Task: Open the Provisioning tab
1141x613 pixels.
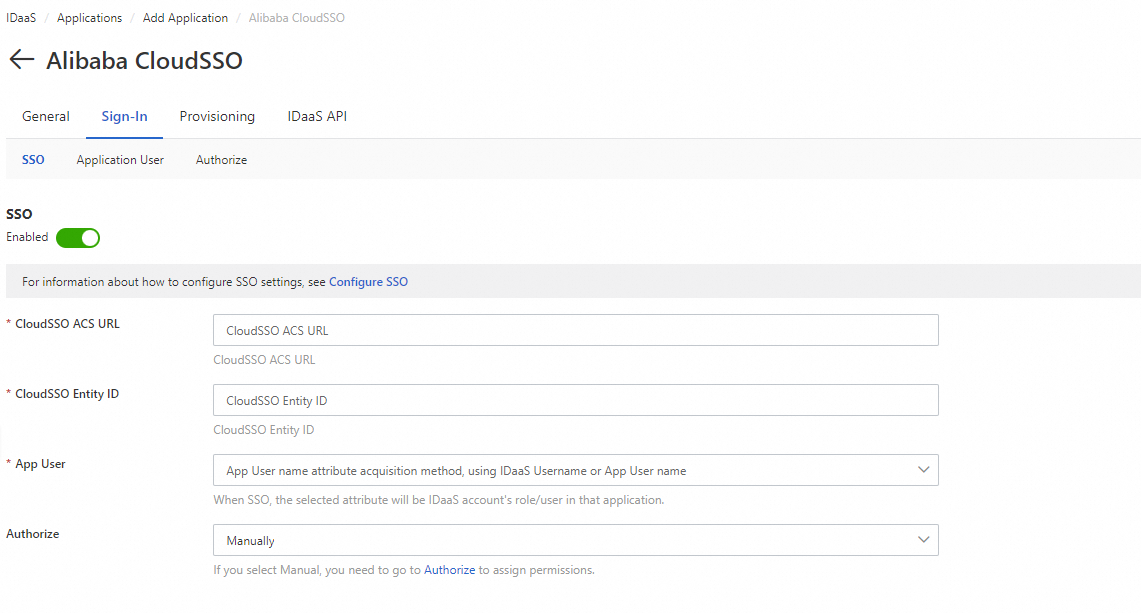Action: coord(217,116)
